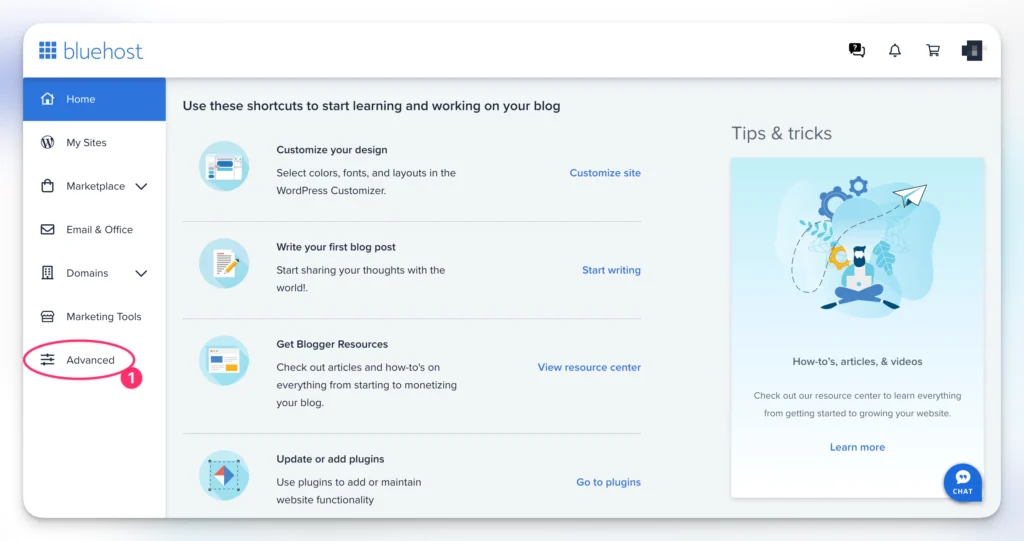Open notifications bell icon
1024x541 pixels.
(895, 50)
